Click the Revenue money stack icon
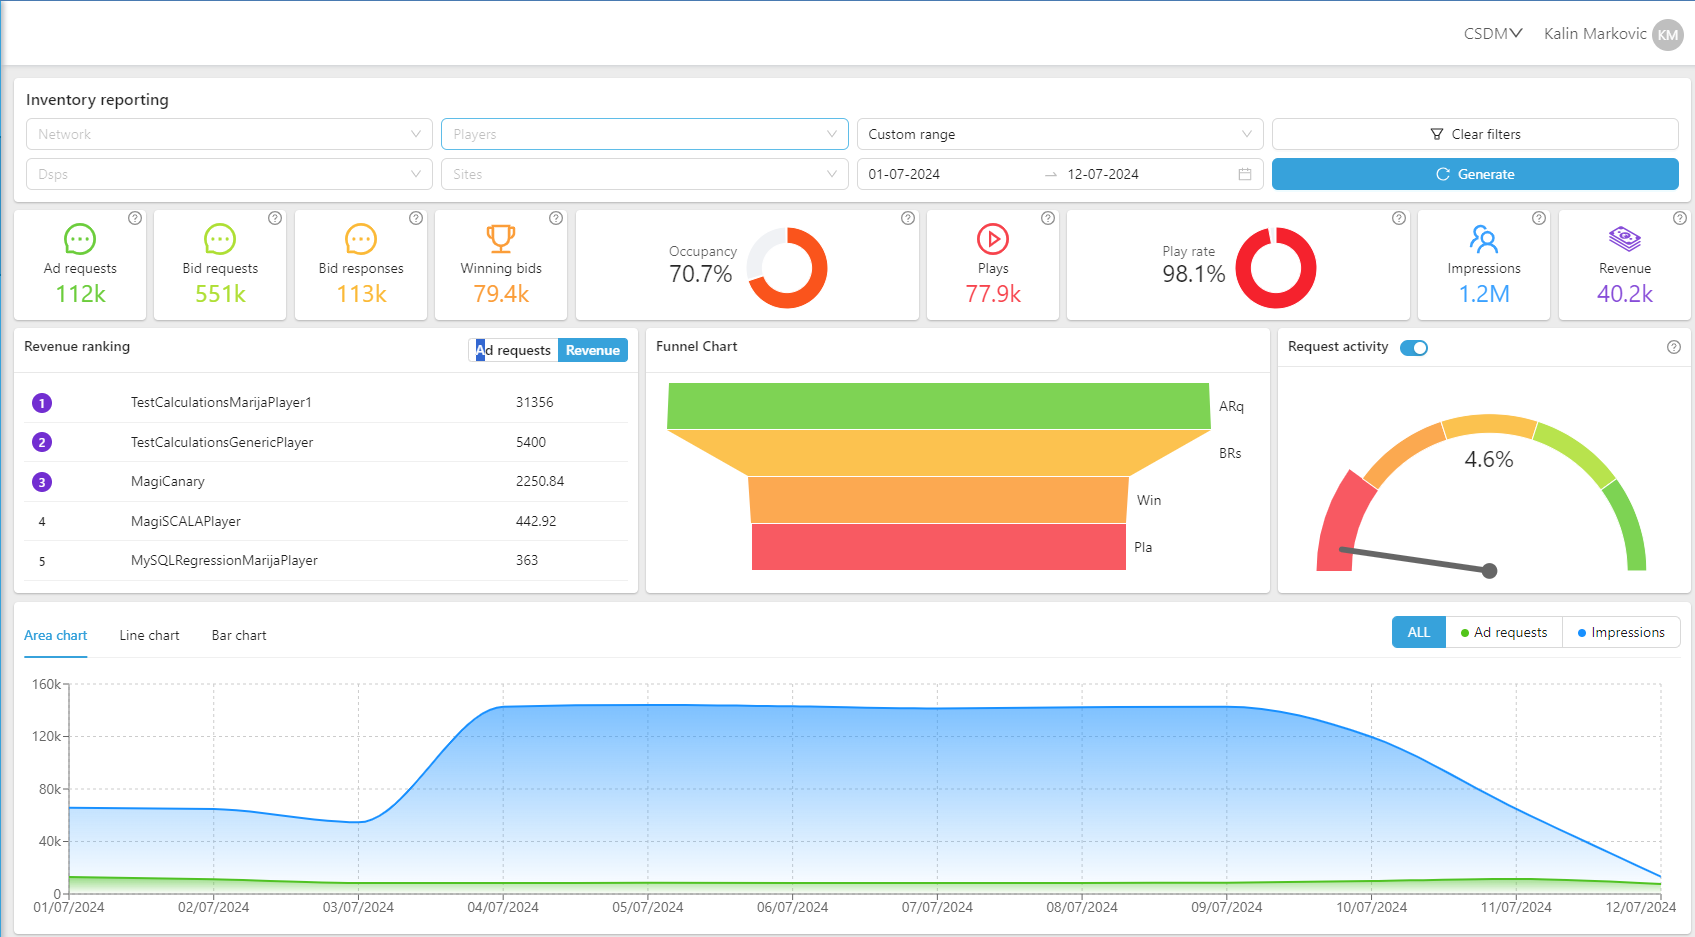 (x=1624, y=239)
